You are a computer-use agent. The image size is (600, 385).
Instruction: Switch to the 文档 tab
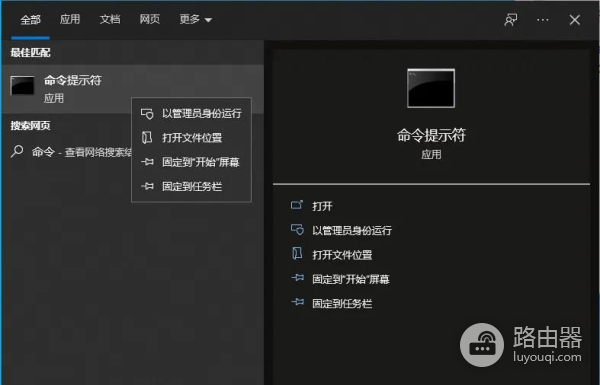[110, 19]
